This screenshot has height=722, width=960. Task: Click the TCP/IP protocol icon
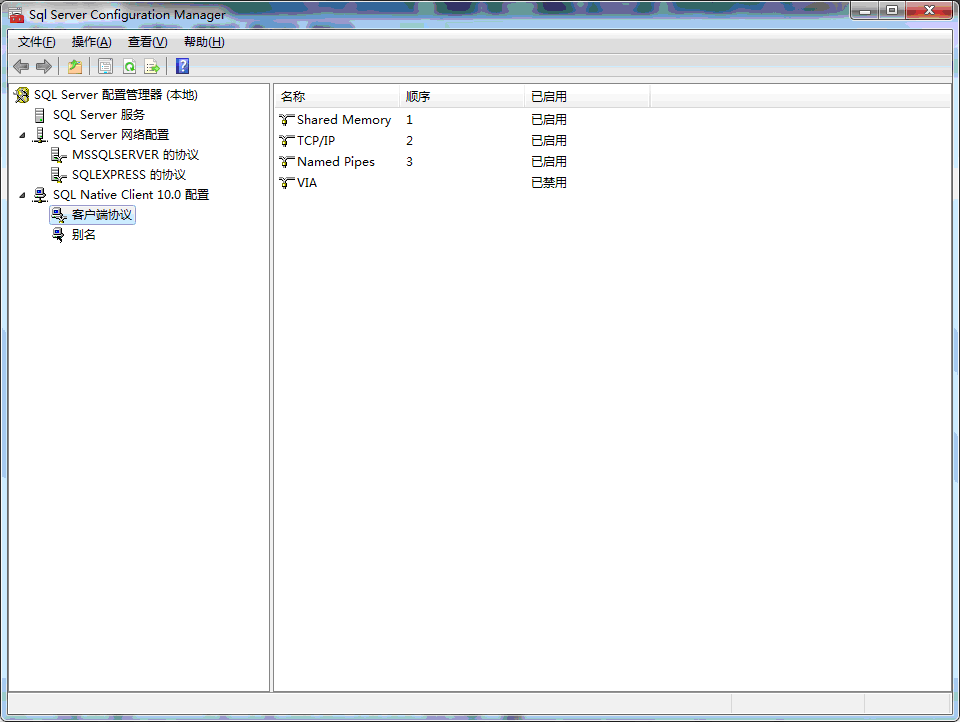point(288,140)
